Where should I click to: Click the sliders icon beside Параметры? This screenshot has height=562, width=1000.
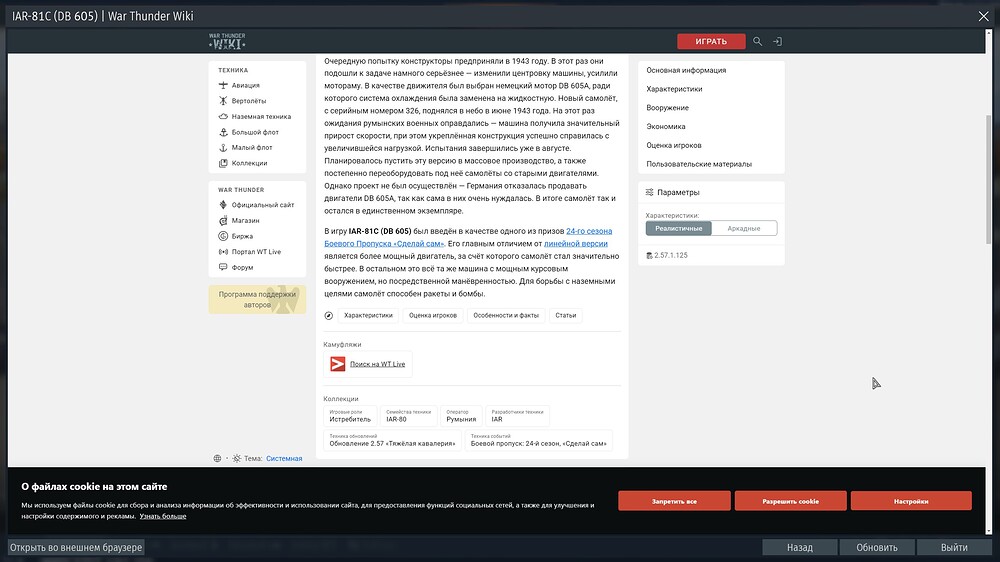click(x=649, y=192)
